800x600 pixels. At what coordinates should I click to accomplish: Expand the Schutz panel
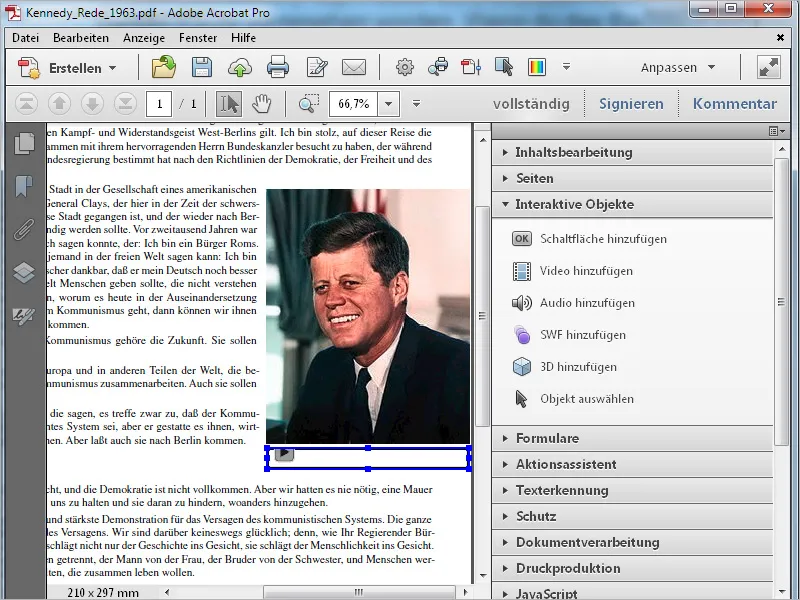point(632,516)
